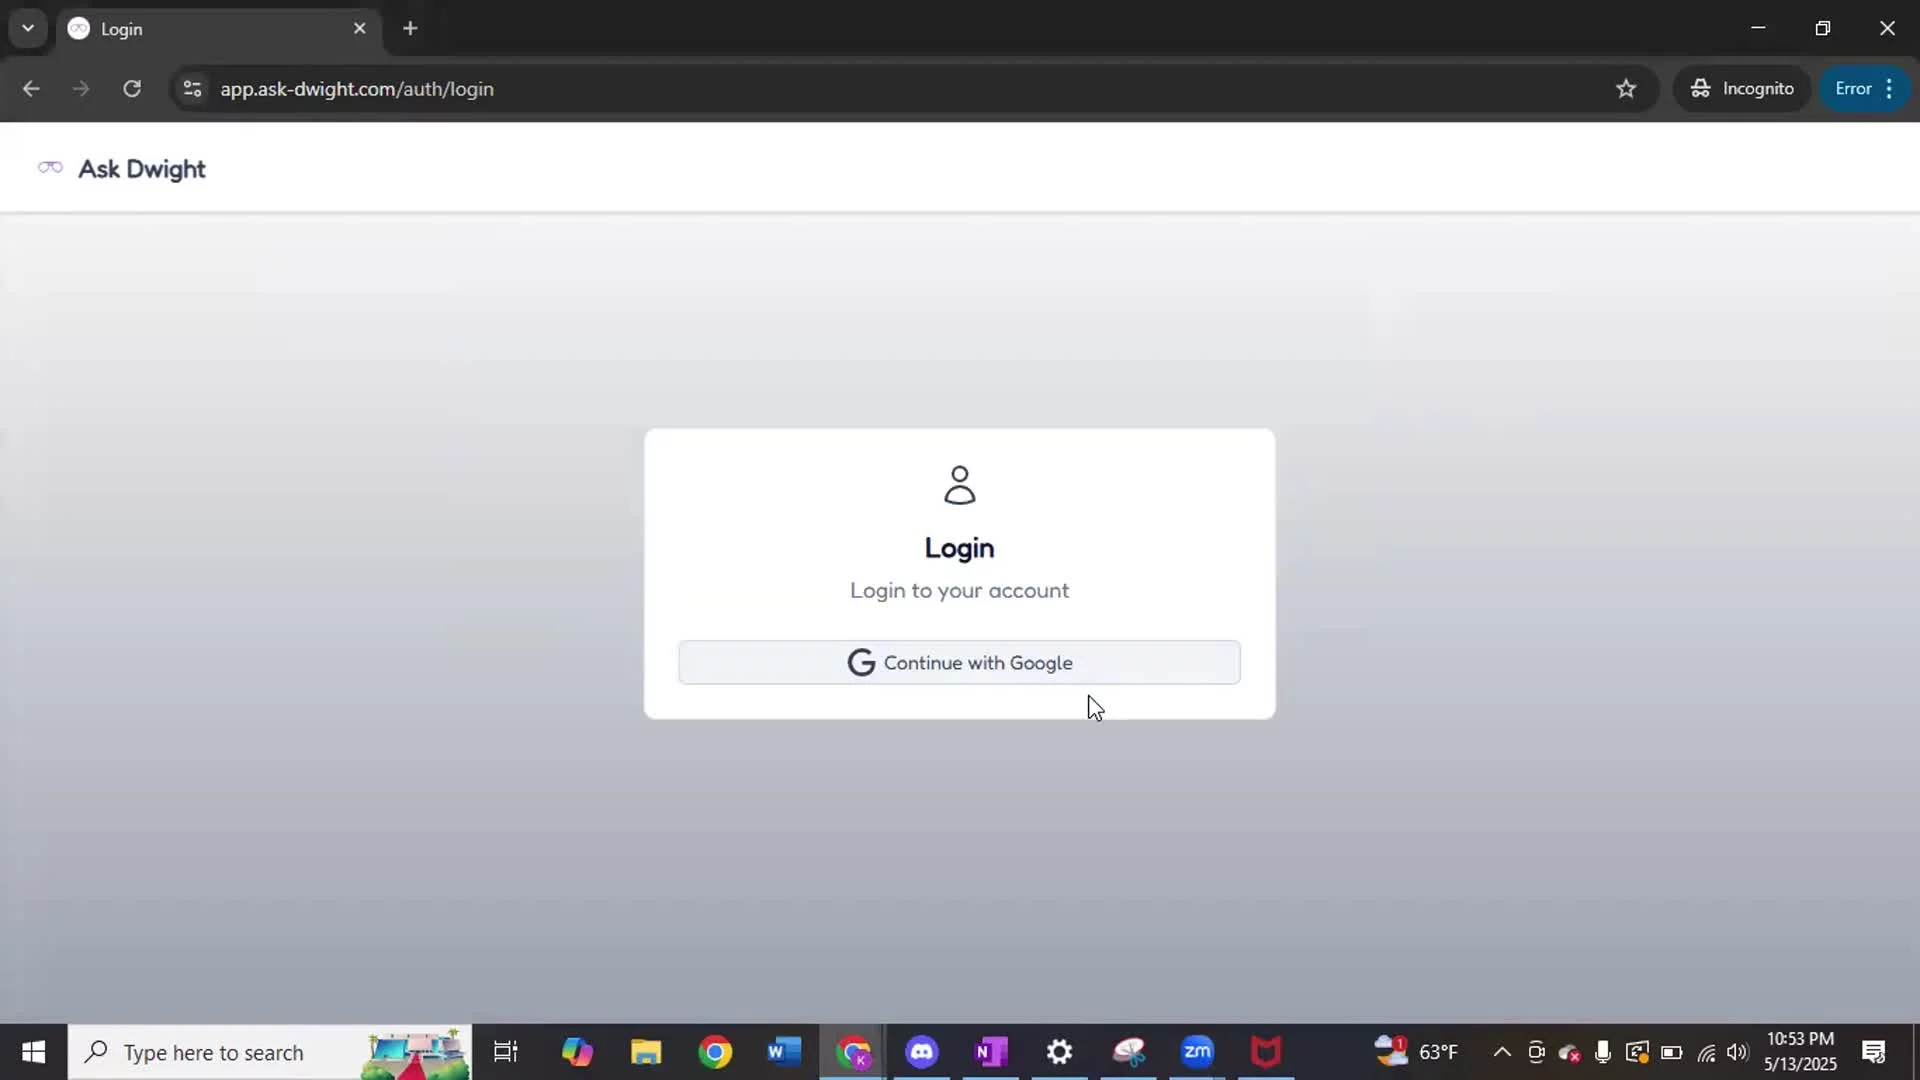Click the battery tray icon
The width and height of the screenshot is (1920, 1080).
[1671, 1052]
